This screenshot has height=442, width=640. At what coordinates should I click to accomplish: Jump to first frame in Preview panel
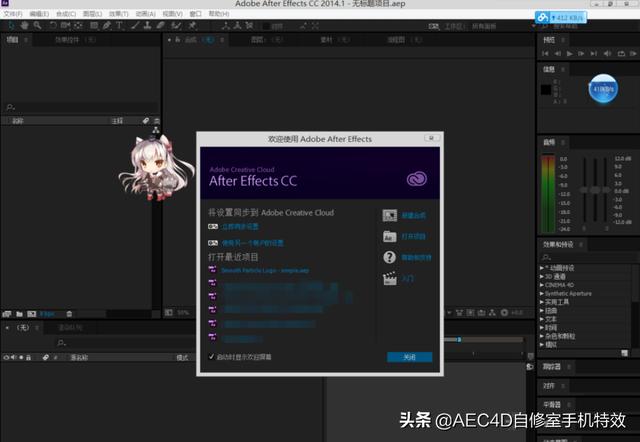point(545,53)
